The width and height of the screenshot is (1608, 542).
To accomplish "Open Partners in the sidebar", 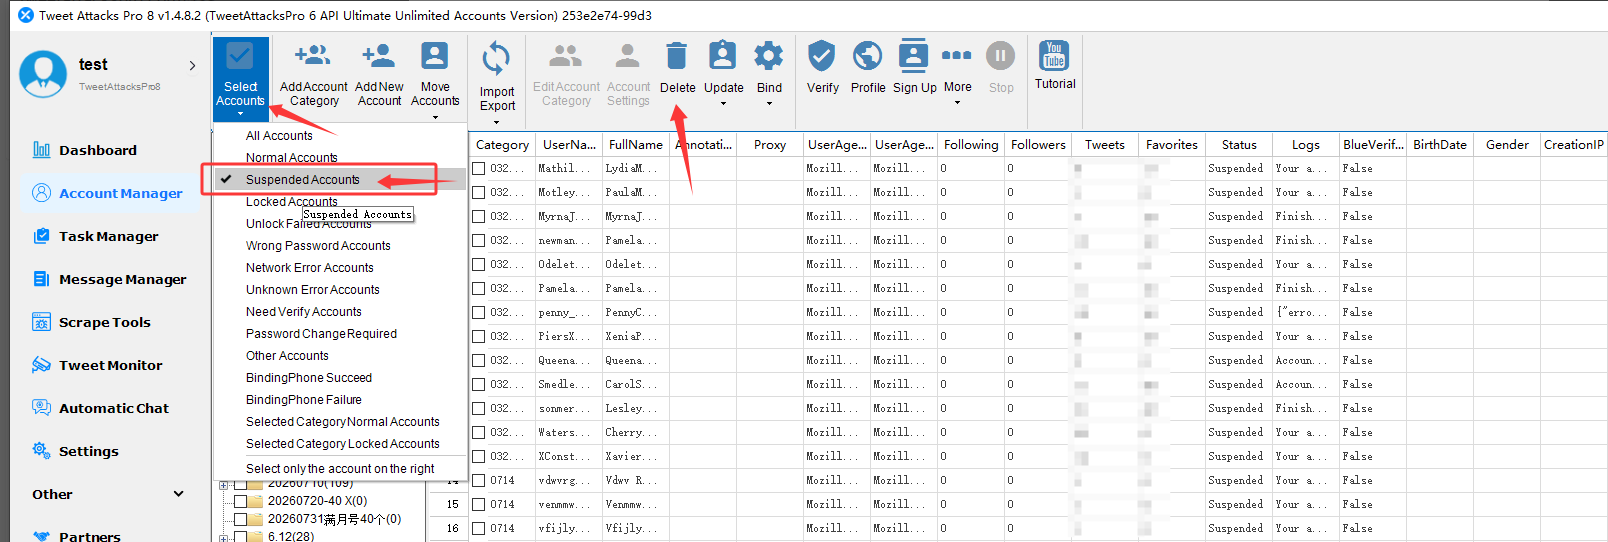I will pyautogui.click(x=77, y=536).
